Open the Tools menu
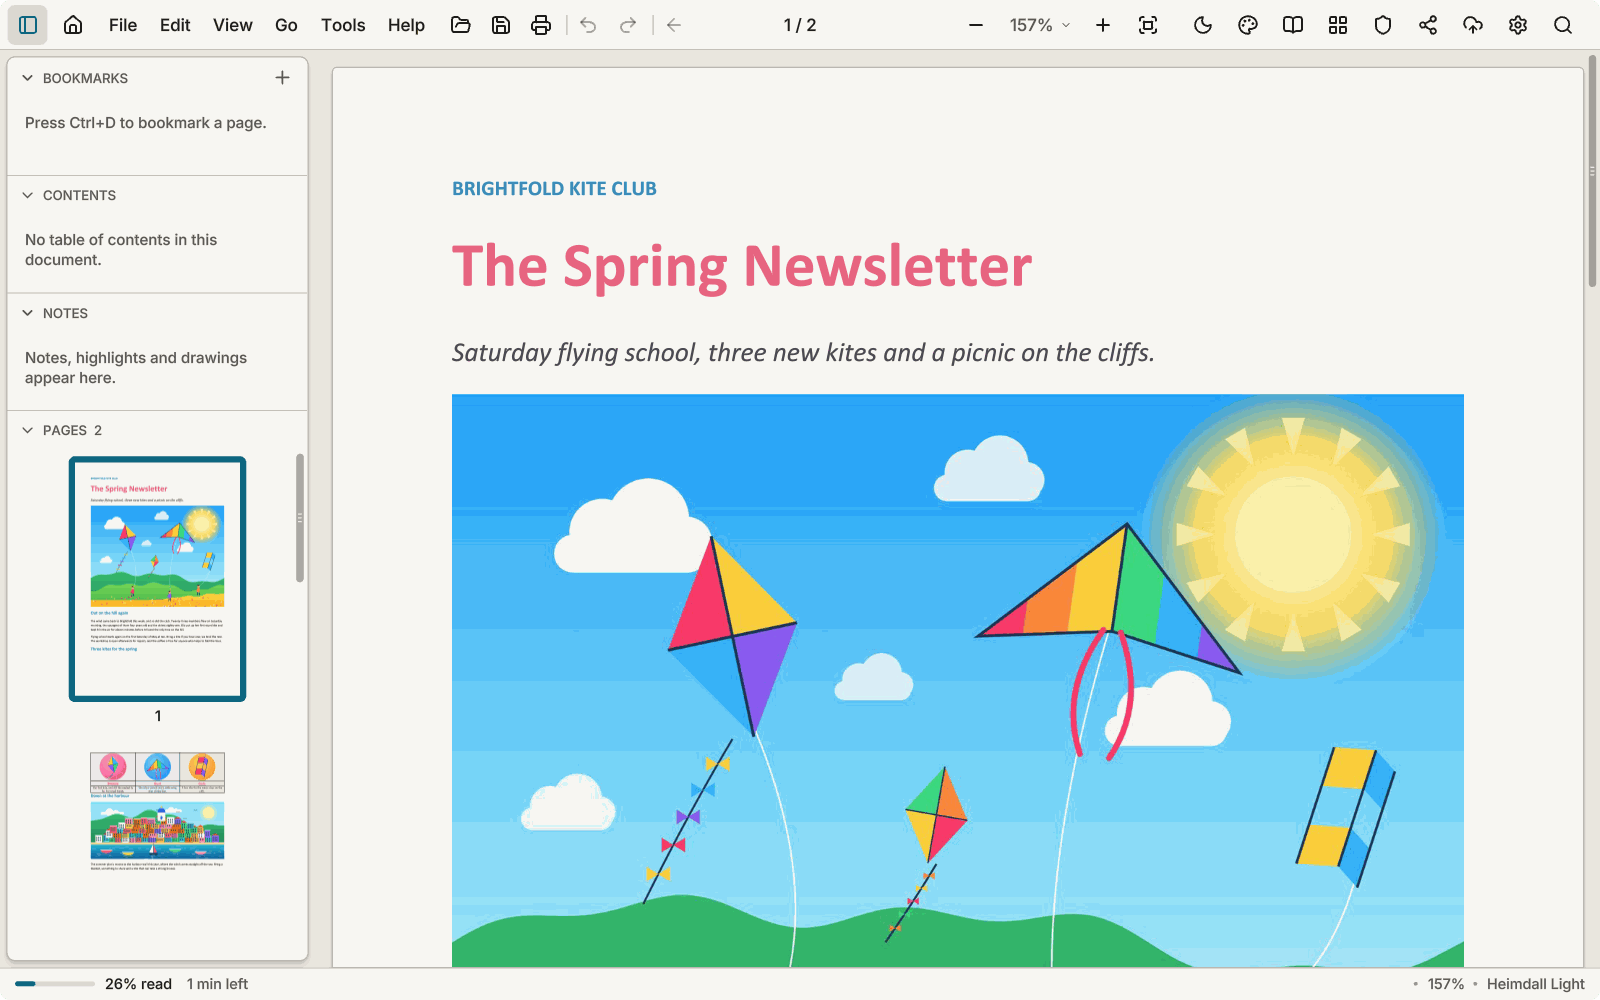1600x1000 pixels. pos(343,25)
